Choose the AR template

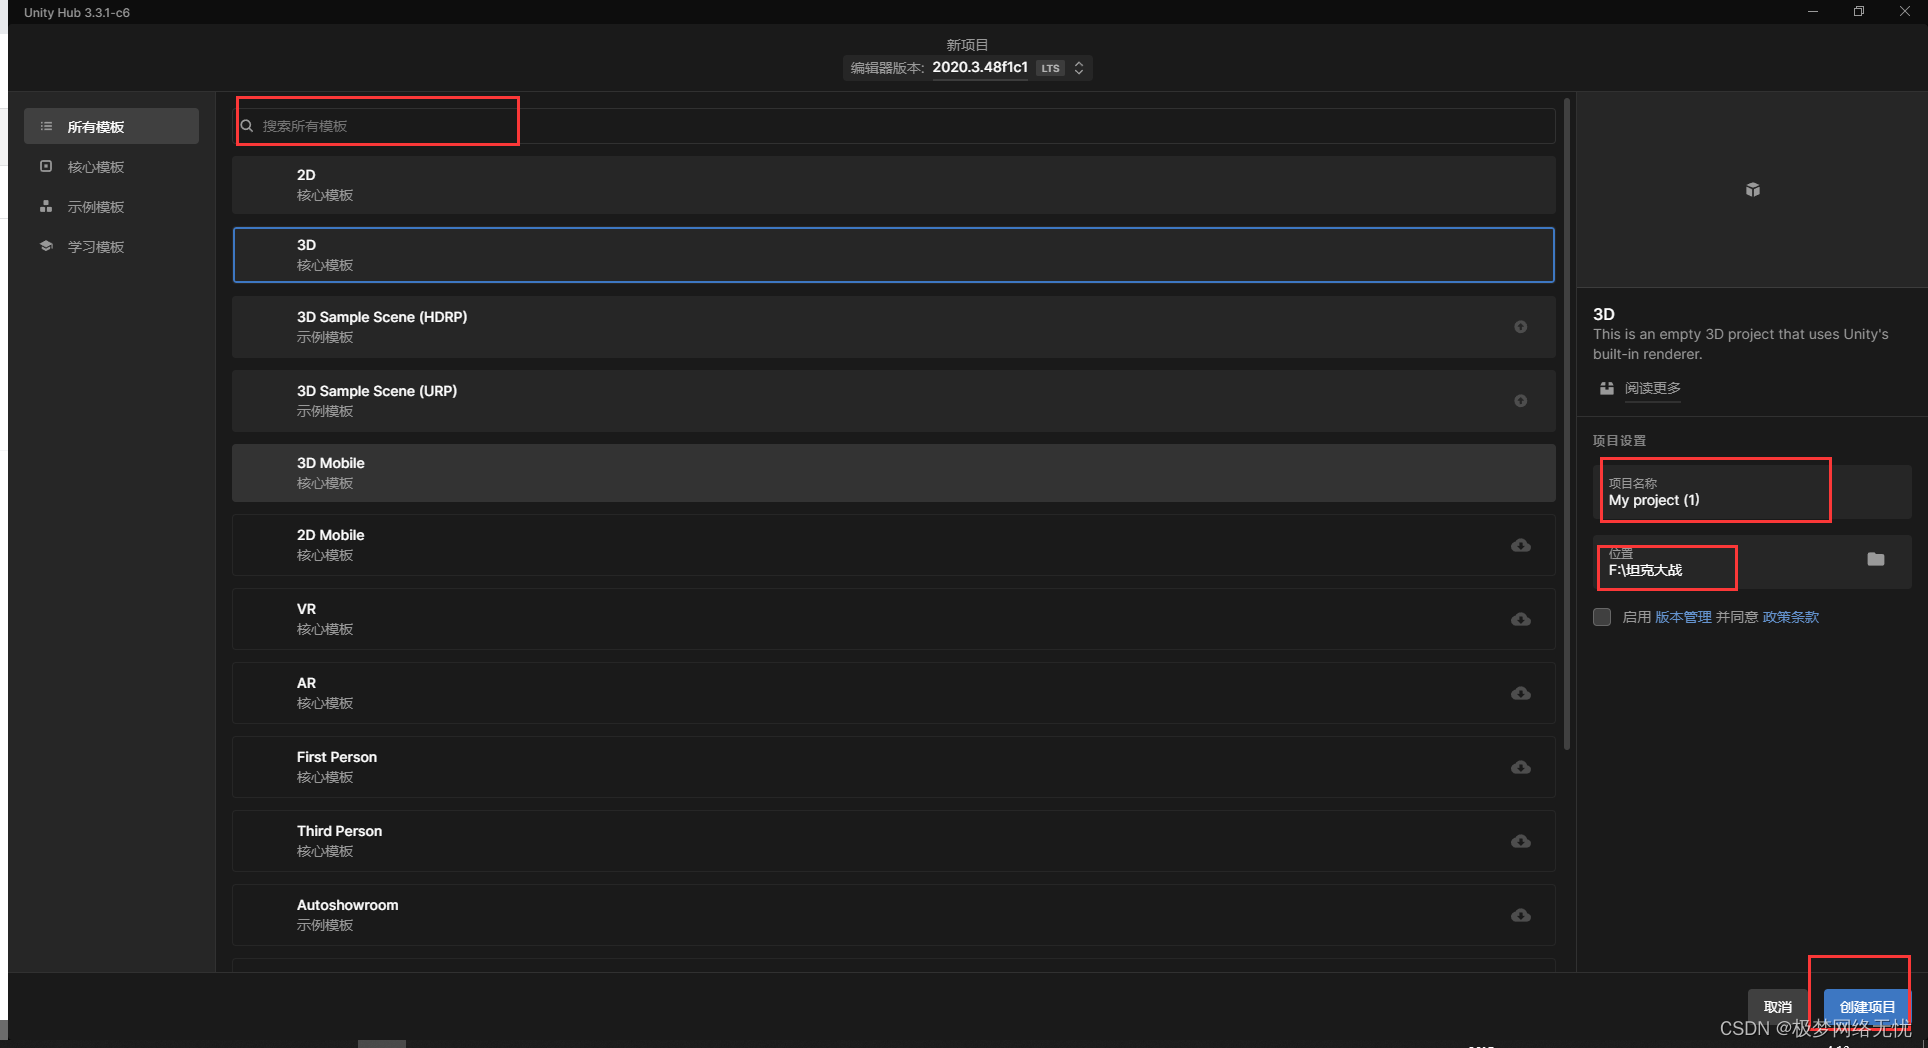point(893,693)
